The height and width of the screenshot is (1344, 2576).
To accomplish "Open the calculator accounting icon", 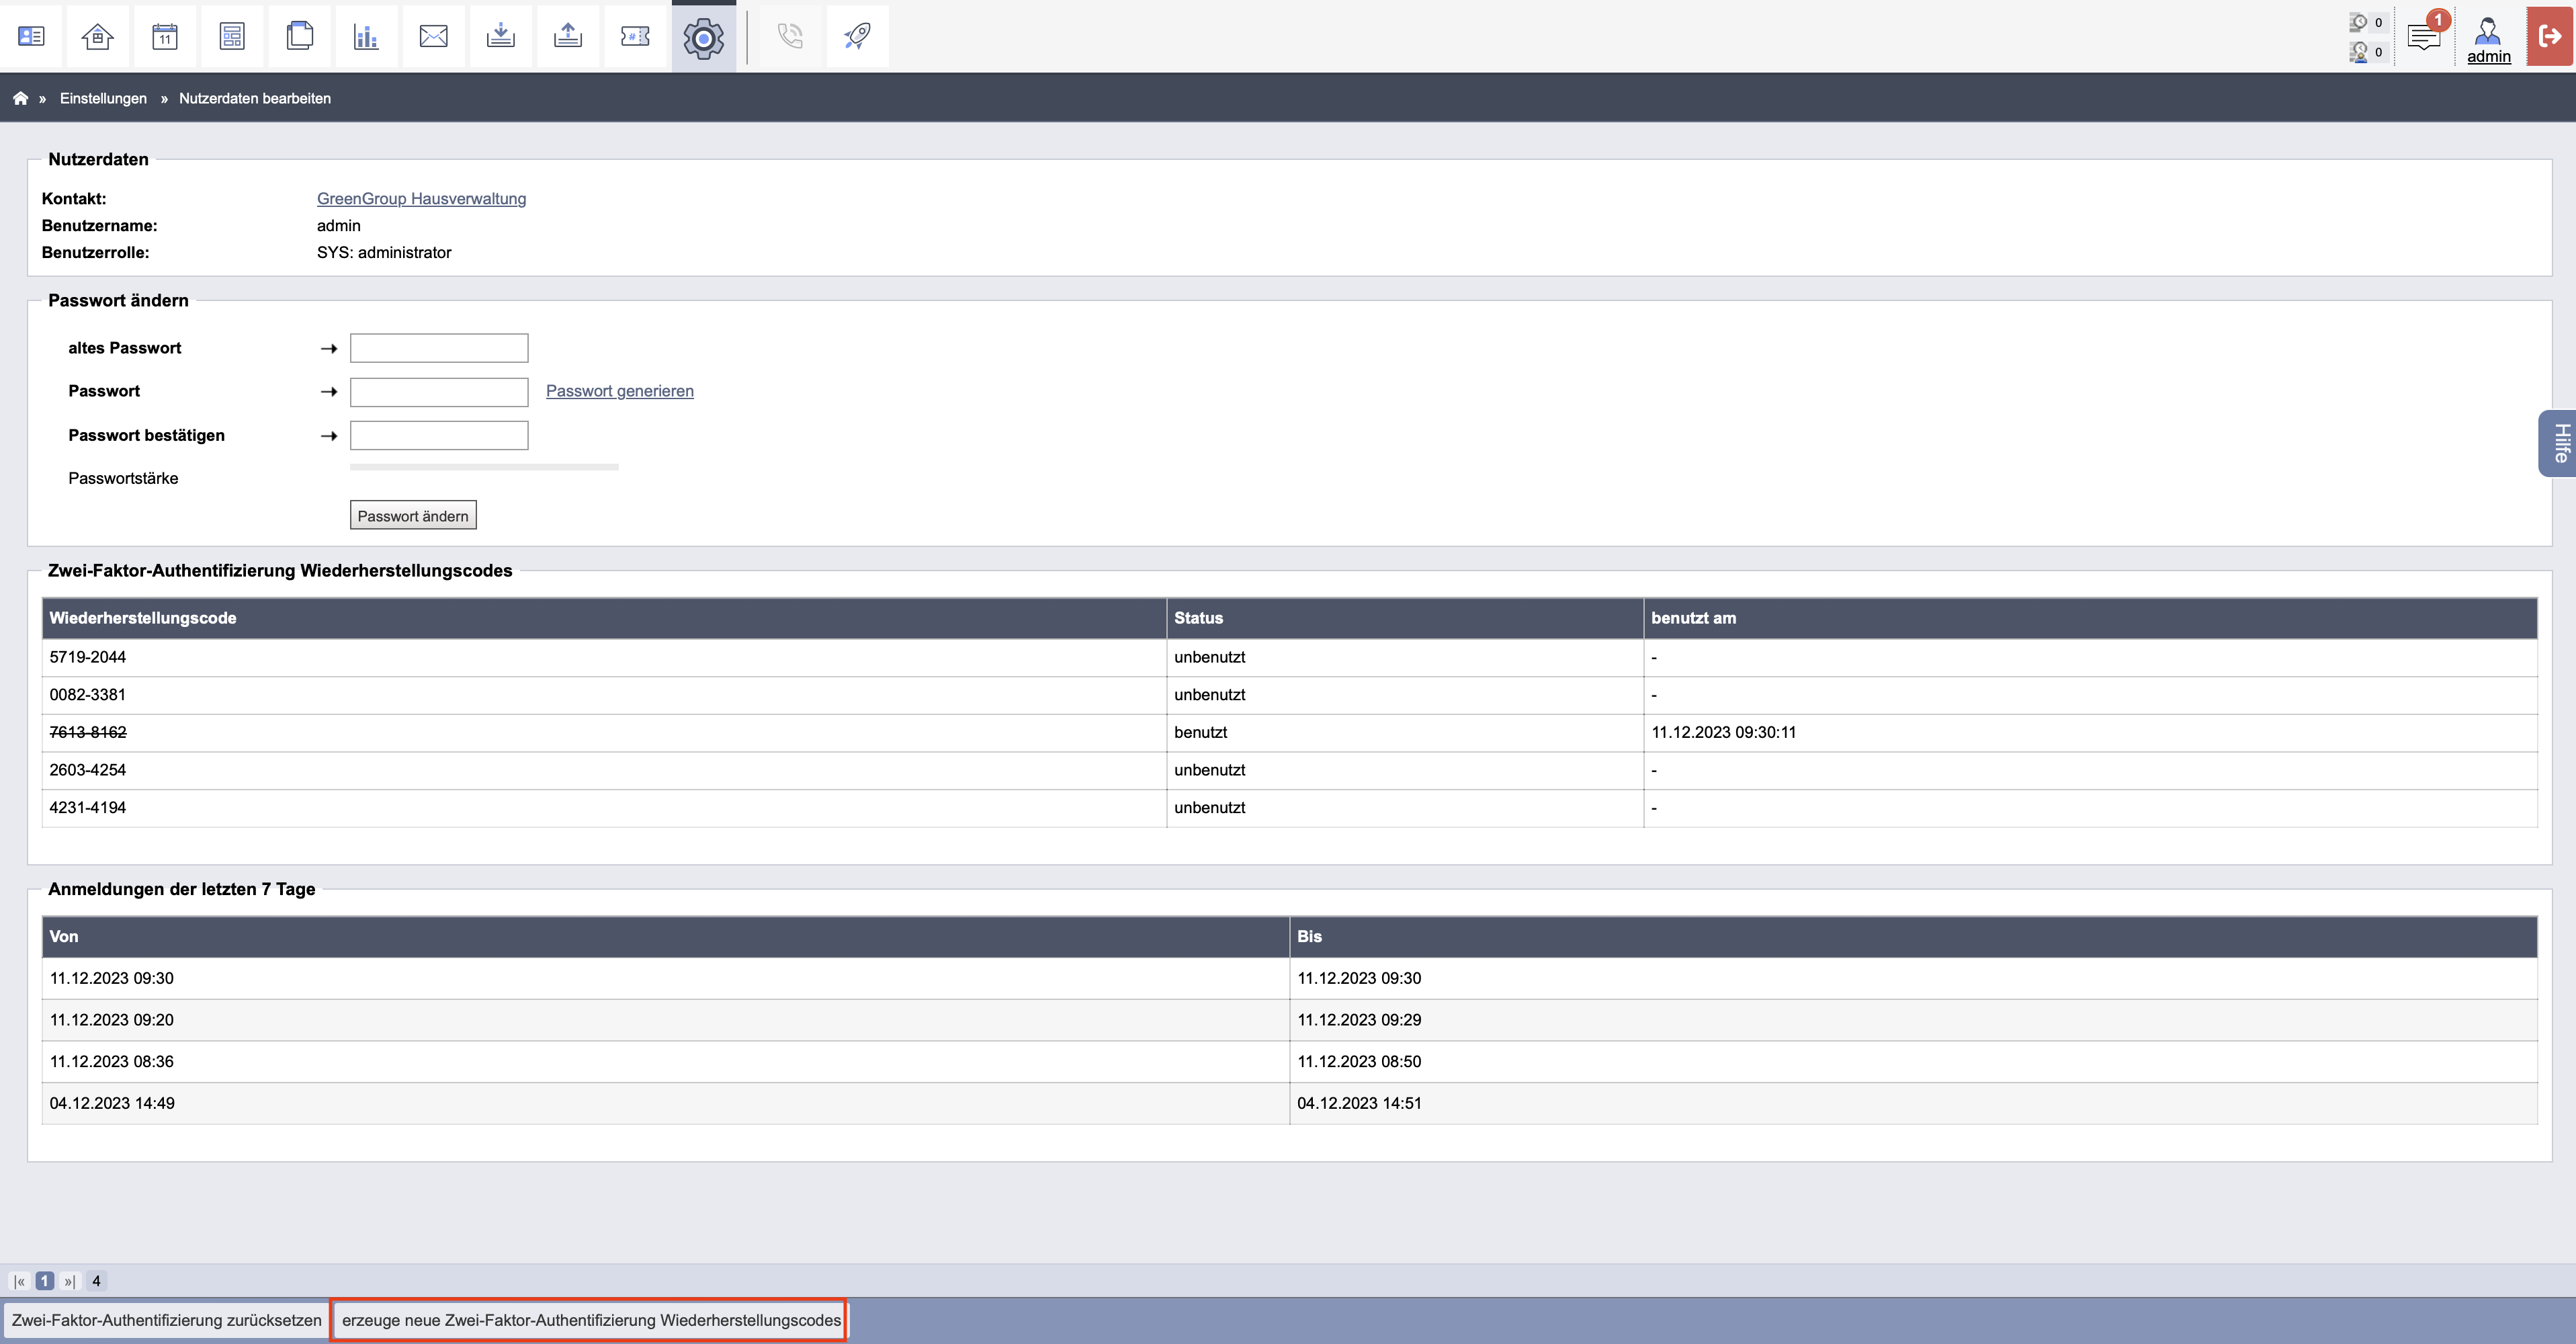I will (232, 37).
